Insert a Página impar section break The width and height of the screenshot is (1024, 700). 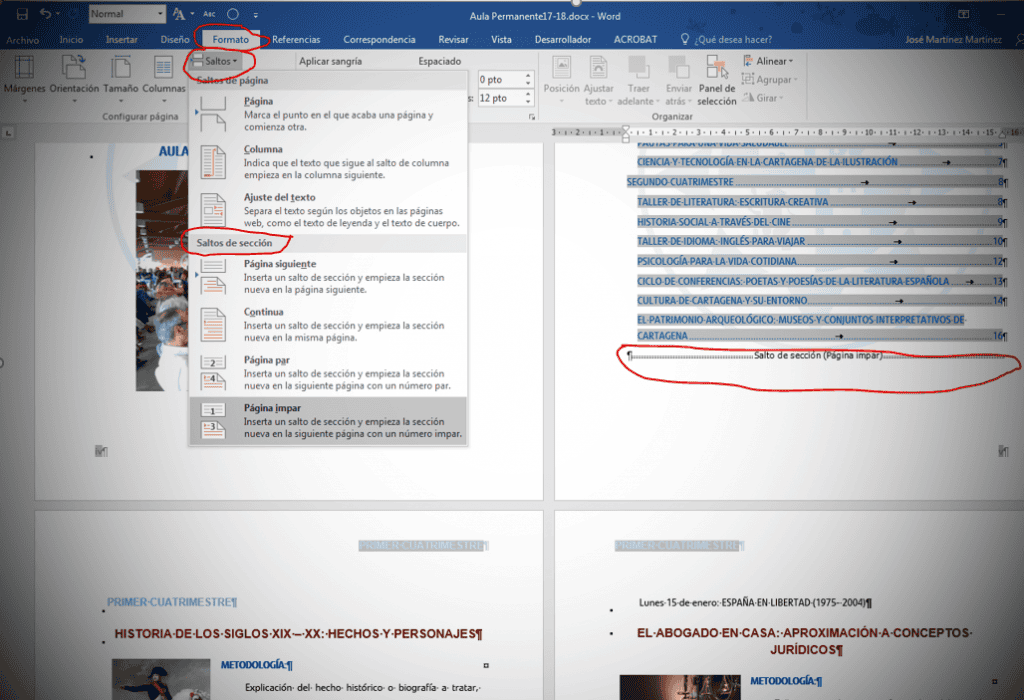coord(328,421)
